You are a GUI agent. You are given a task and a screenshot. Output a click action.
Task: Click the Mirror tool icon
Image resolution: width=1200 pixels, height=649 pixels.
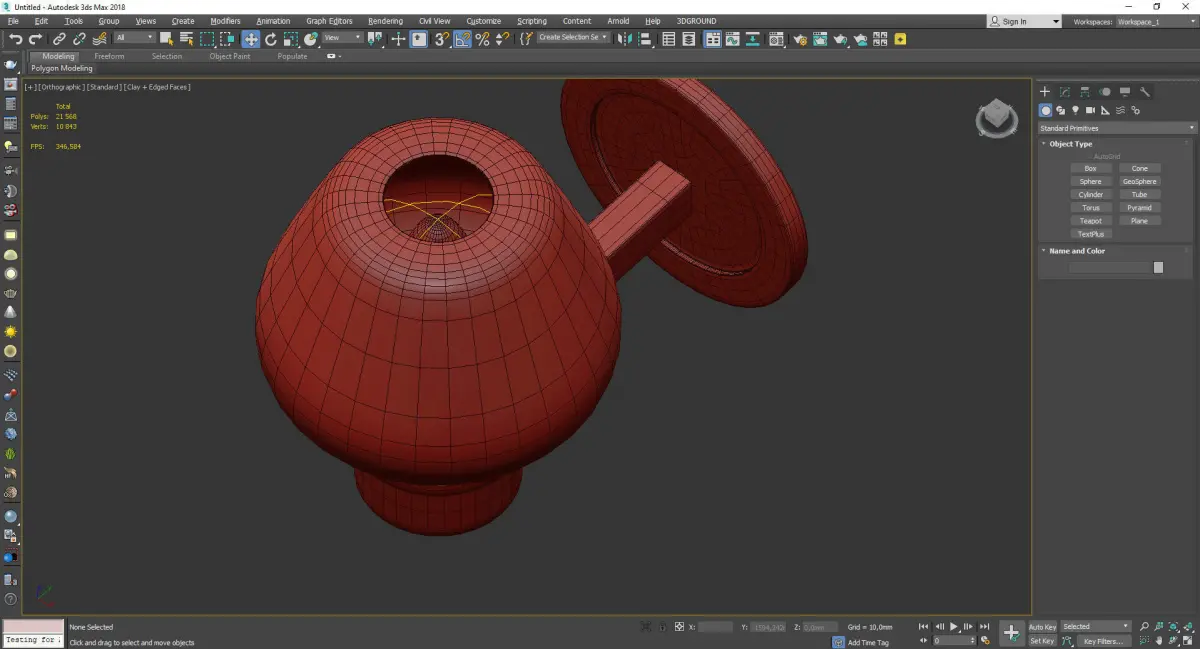point(624,39)
